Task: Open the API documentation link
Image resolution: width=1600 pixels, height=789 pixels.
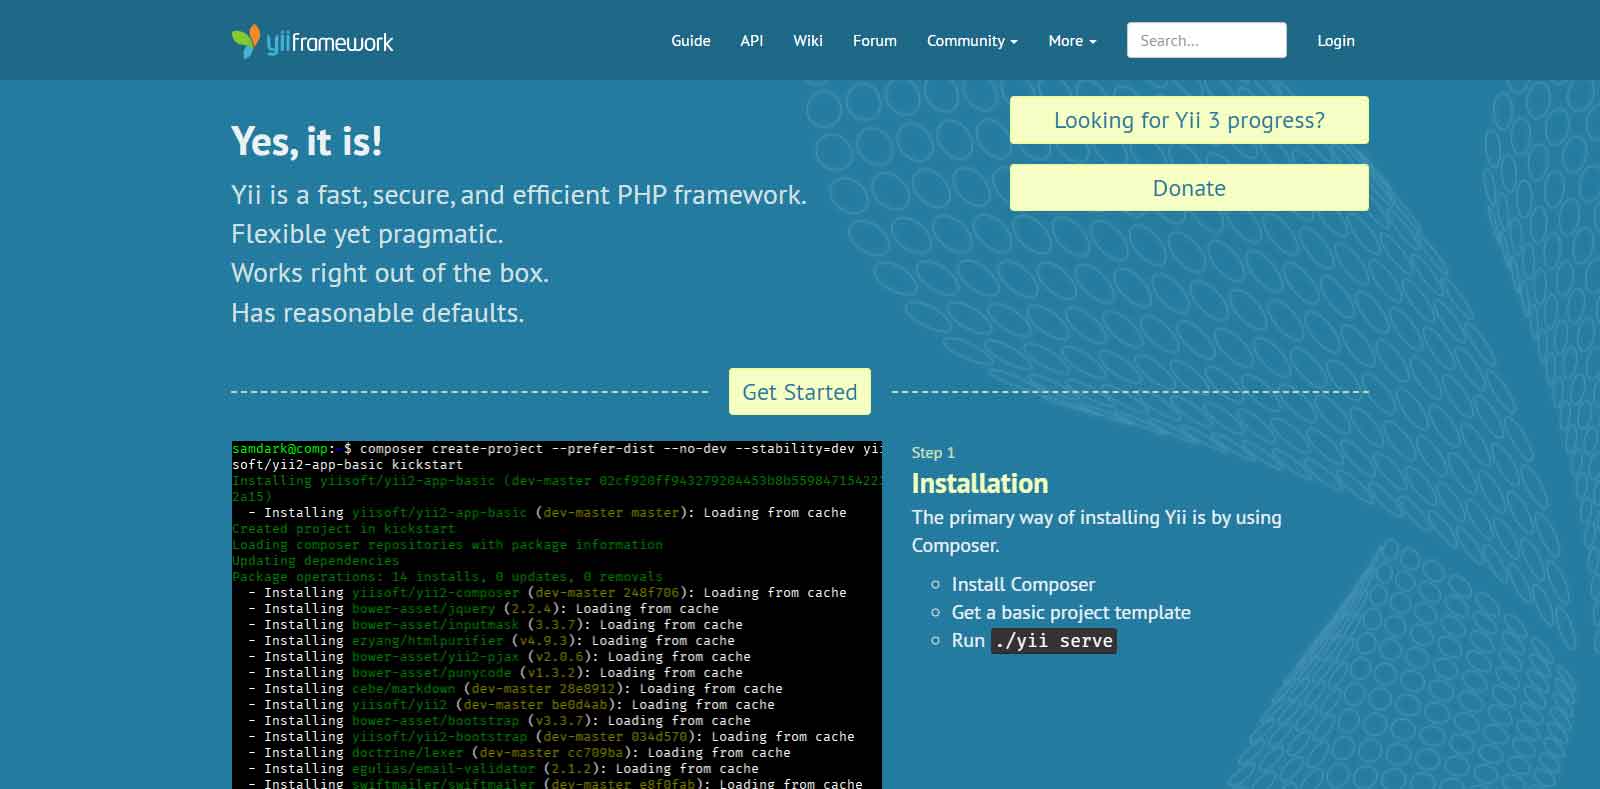Action: 752,41
